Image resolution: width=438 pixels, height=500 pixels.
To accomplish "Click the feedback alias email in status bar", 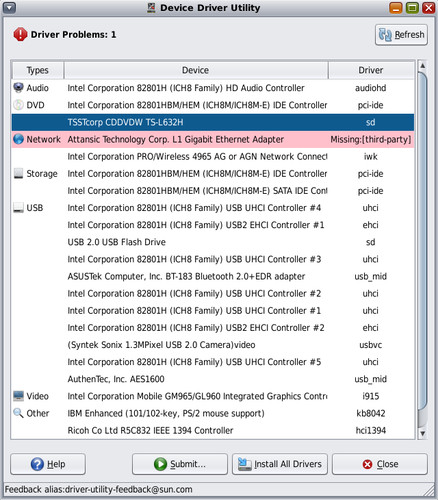I will click(128, 489).
